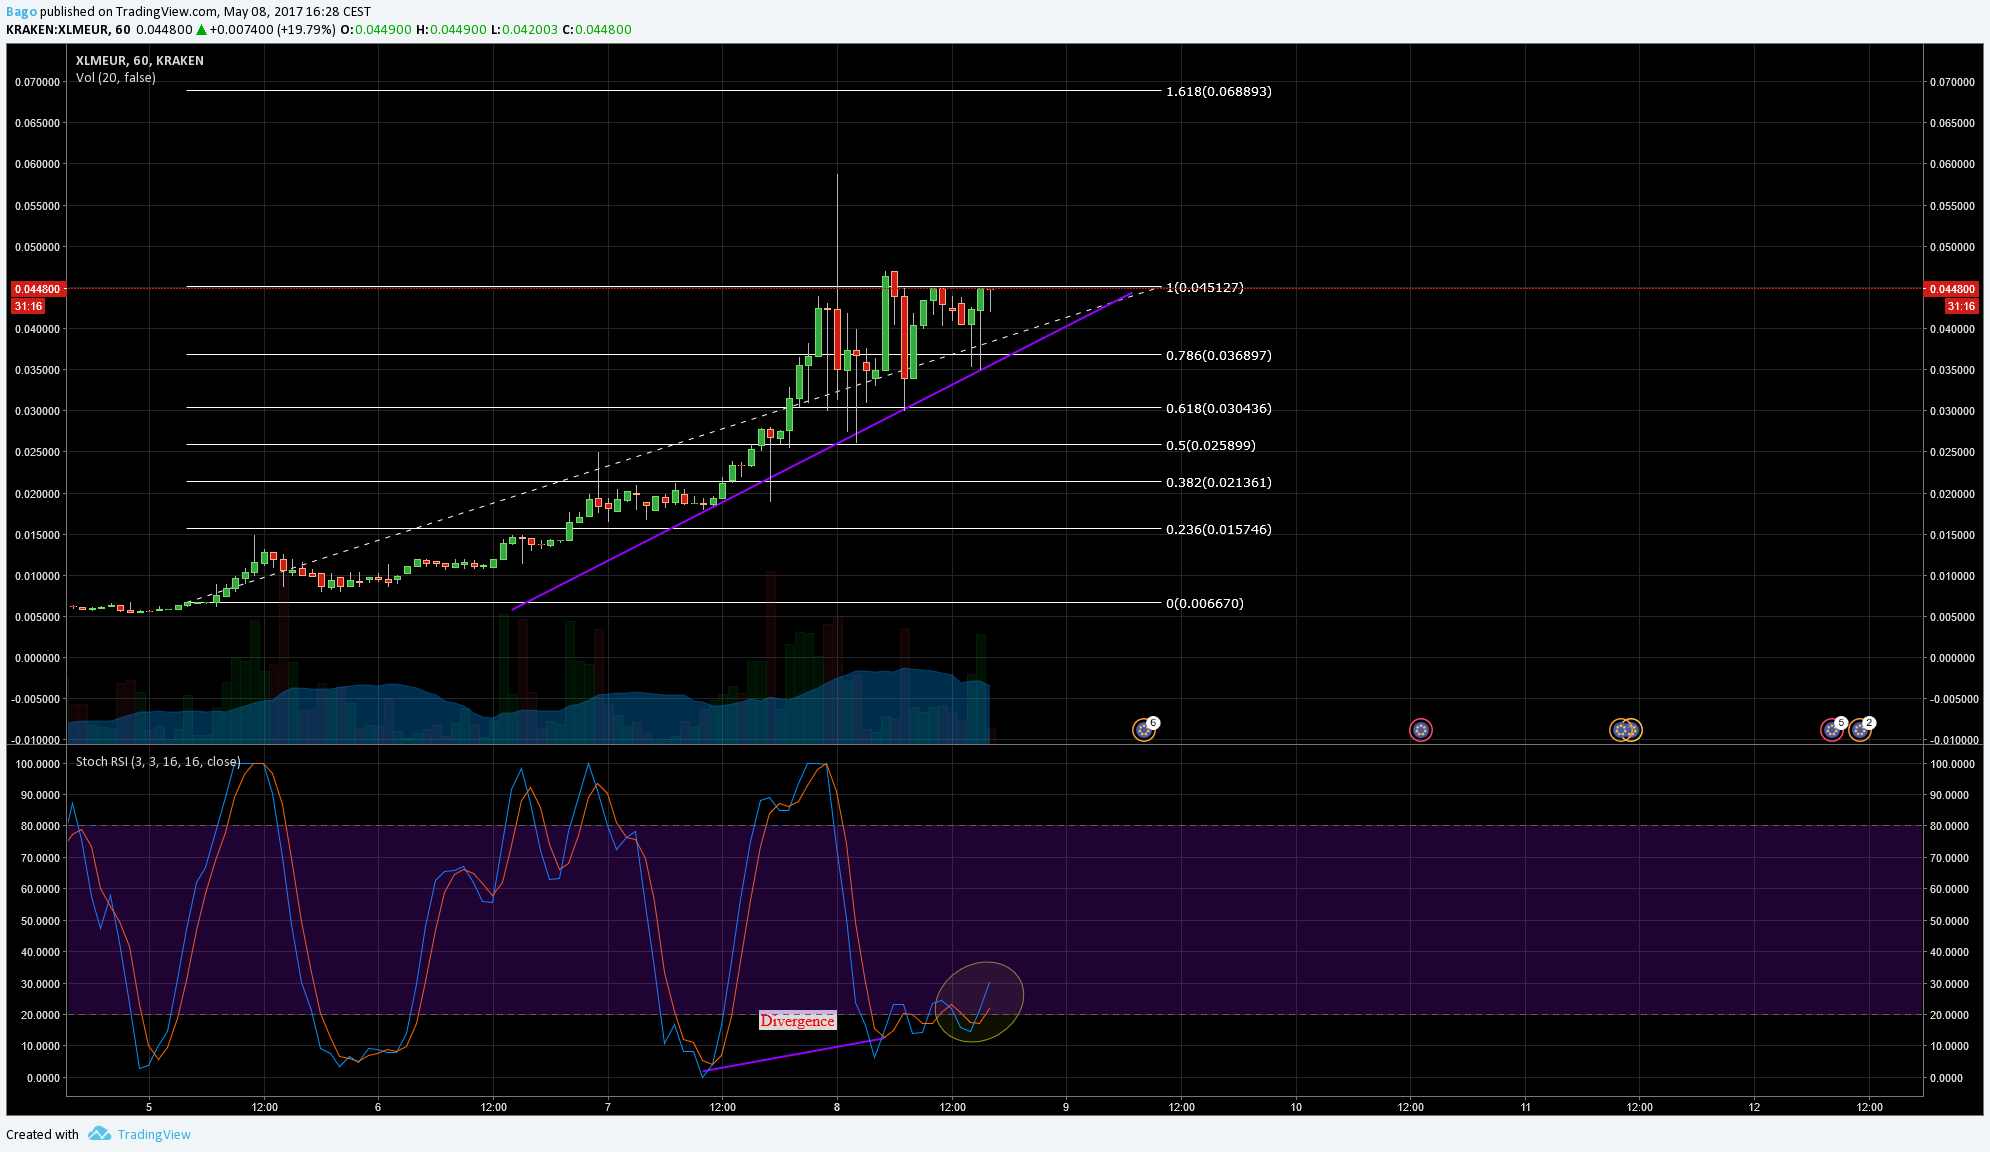Select the 1.618(0.068893) Fibonacci label
Screen dimensions: 1990x1152
1218,91
